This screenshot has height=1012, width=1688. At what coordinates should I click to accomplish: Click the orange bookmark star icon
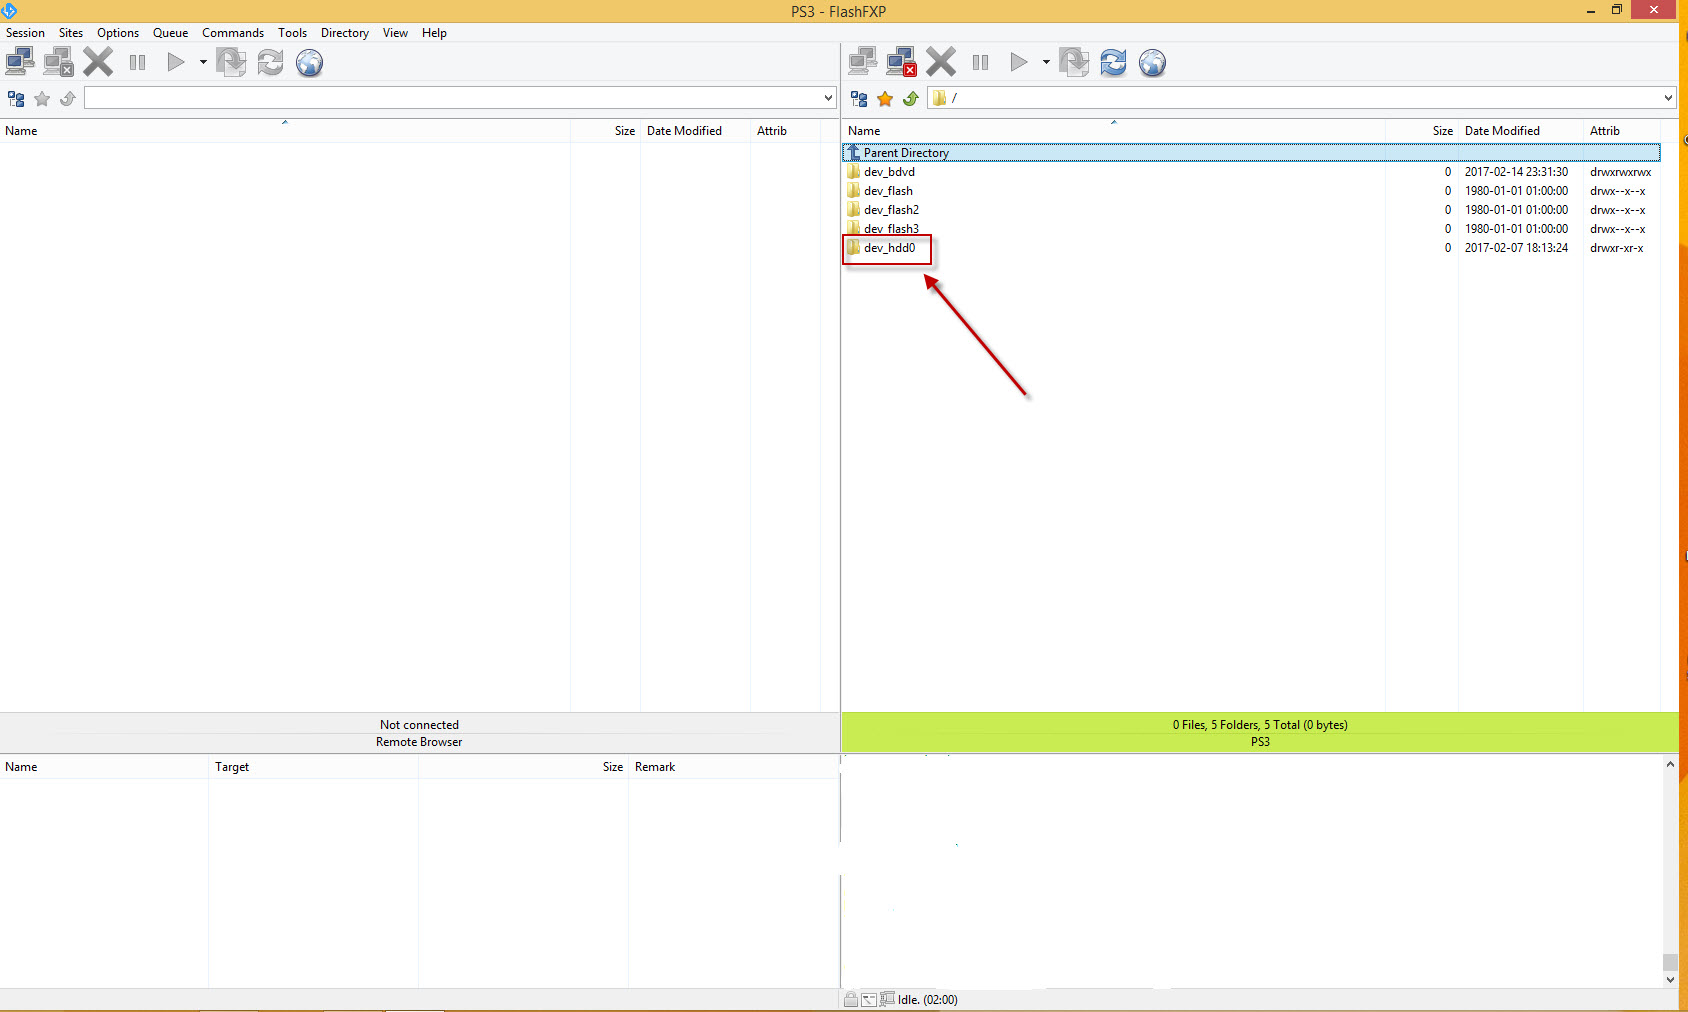pos(885,98)
